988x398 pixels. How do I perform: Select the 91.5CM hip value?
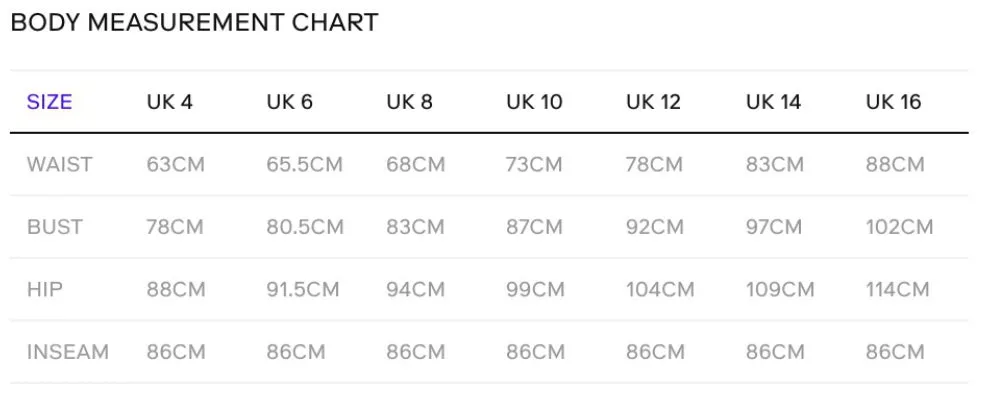click(x=303, y=289)
